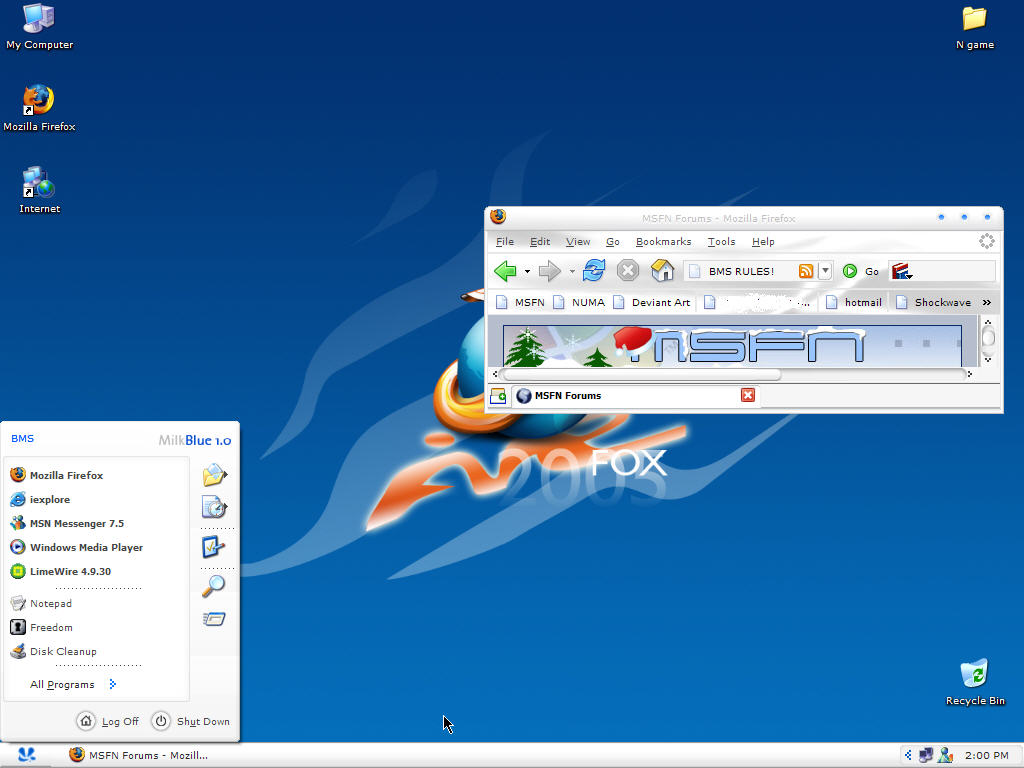Open the address bar URL dropdown
Screen dimensions: 1024x768
tap(825, 270)
